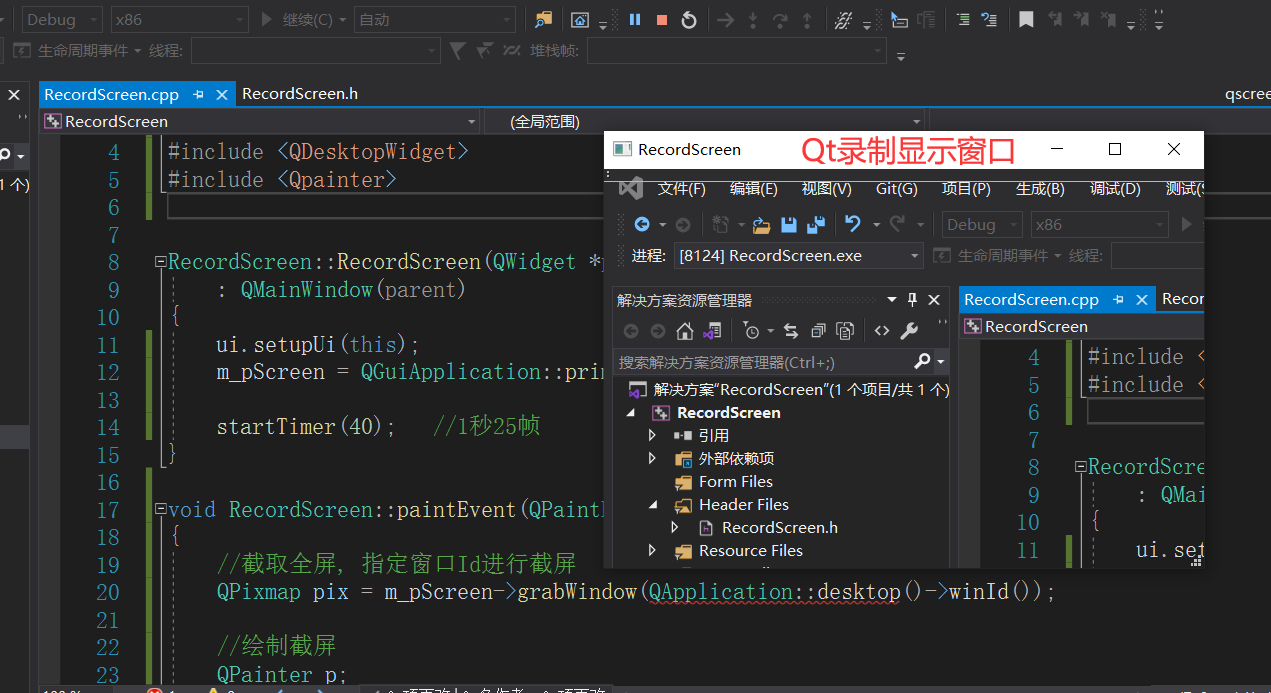Close the Solution Explorer panel

934,300
